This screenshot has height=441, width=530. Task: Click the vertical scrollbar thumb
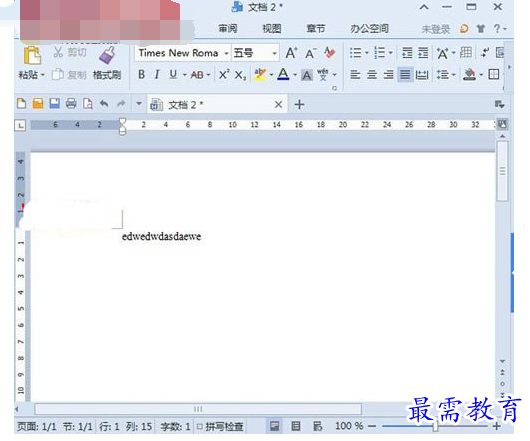coord(503,171)
